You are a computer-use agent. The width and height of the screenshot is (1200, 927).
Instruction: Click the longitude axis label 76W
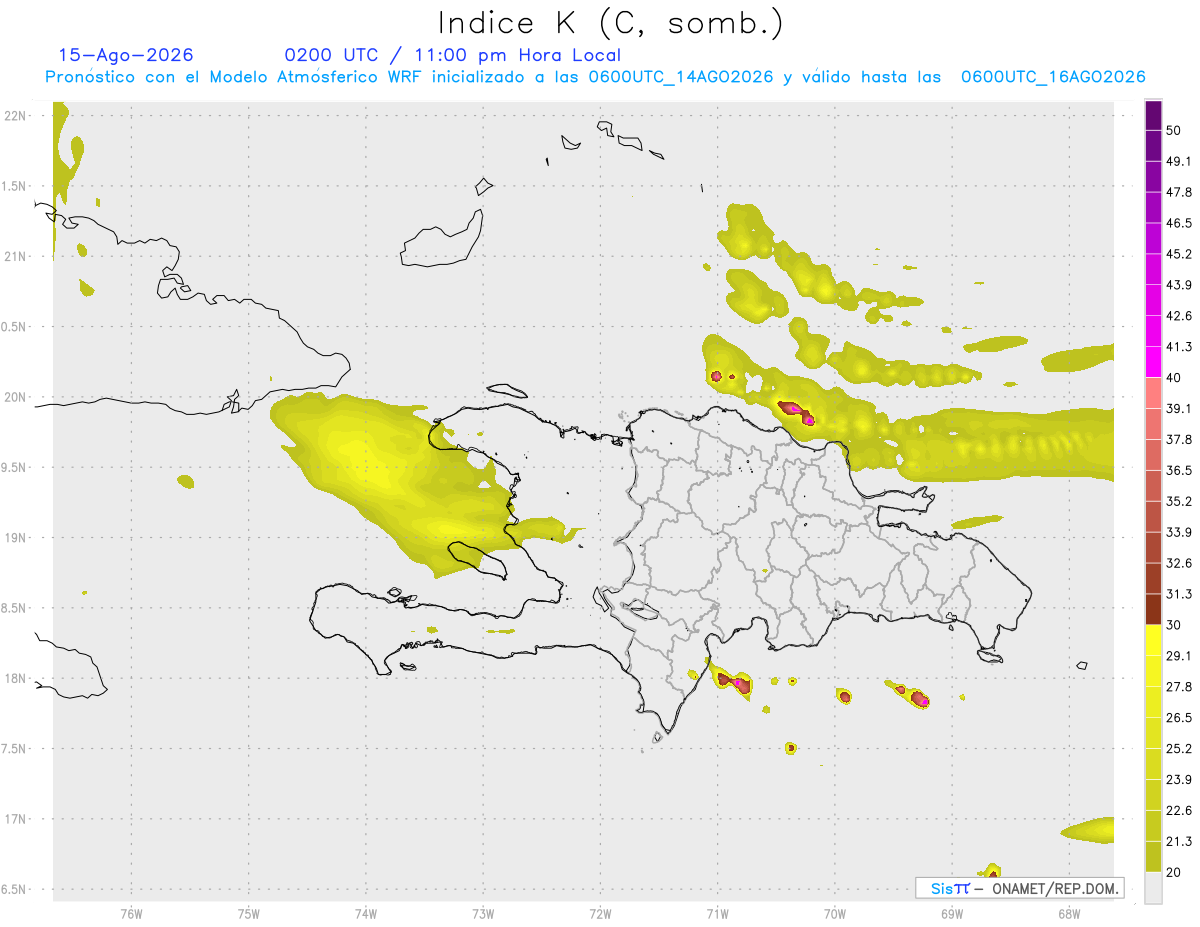(131, 914)
